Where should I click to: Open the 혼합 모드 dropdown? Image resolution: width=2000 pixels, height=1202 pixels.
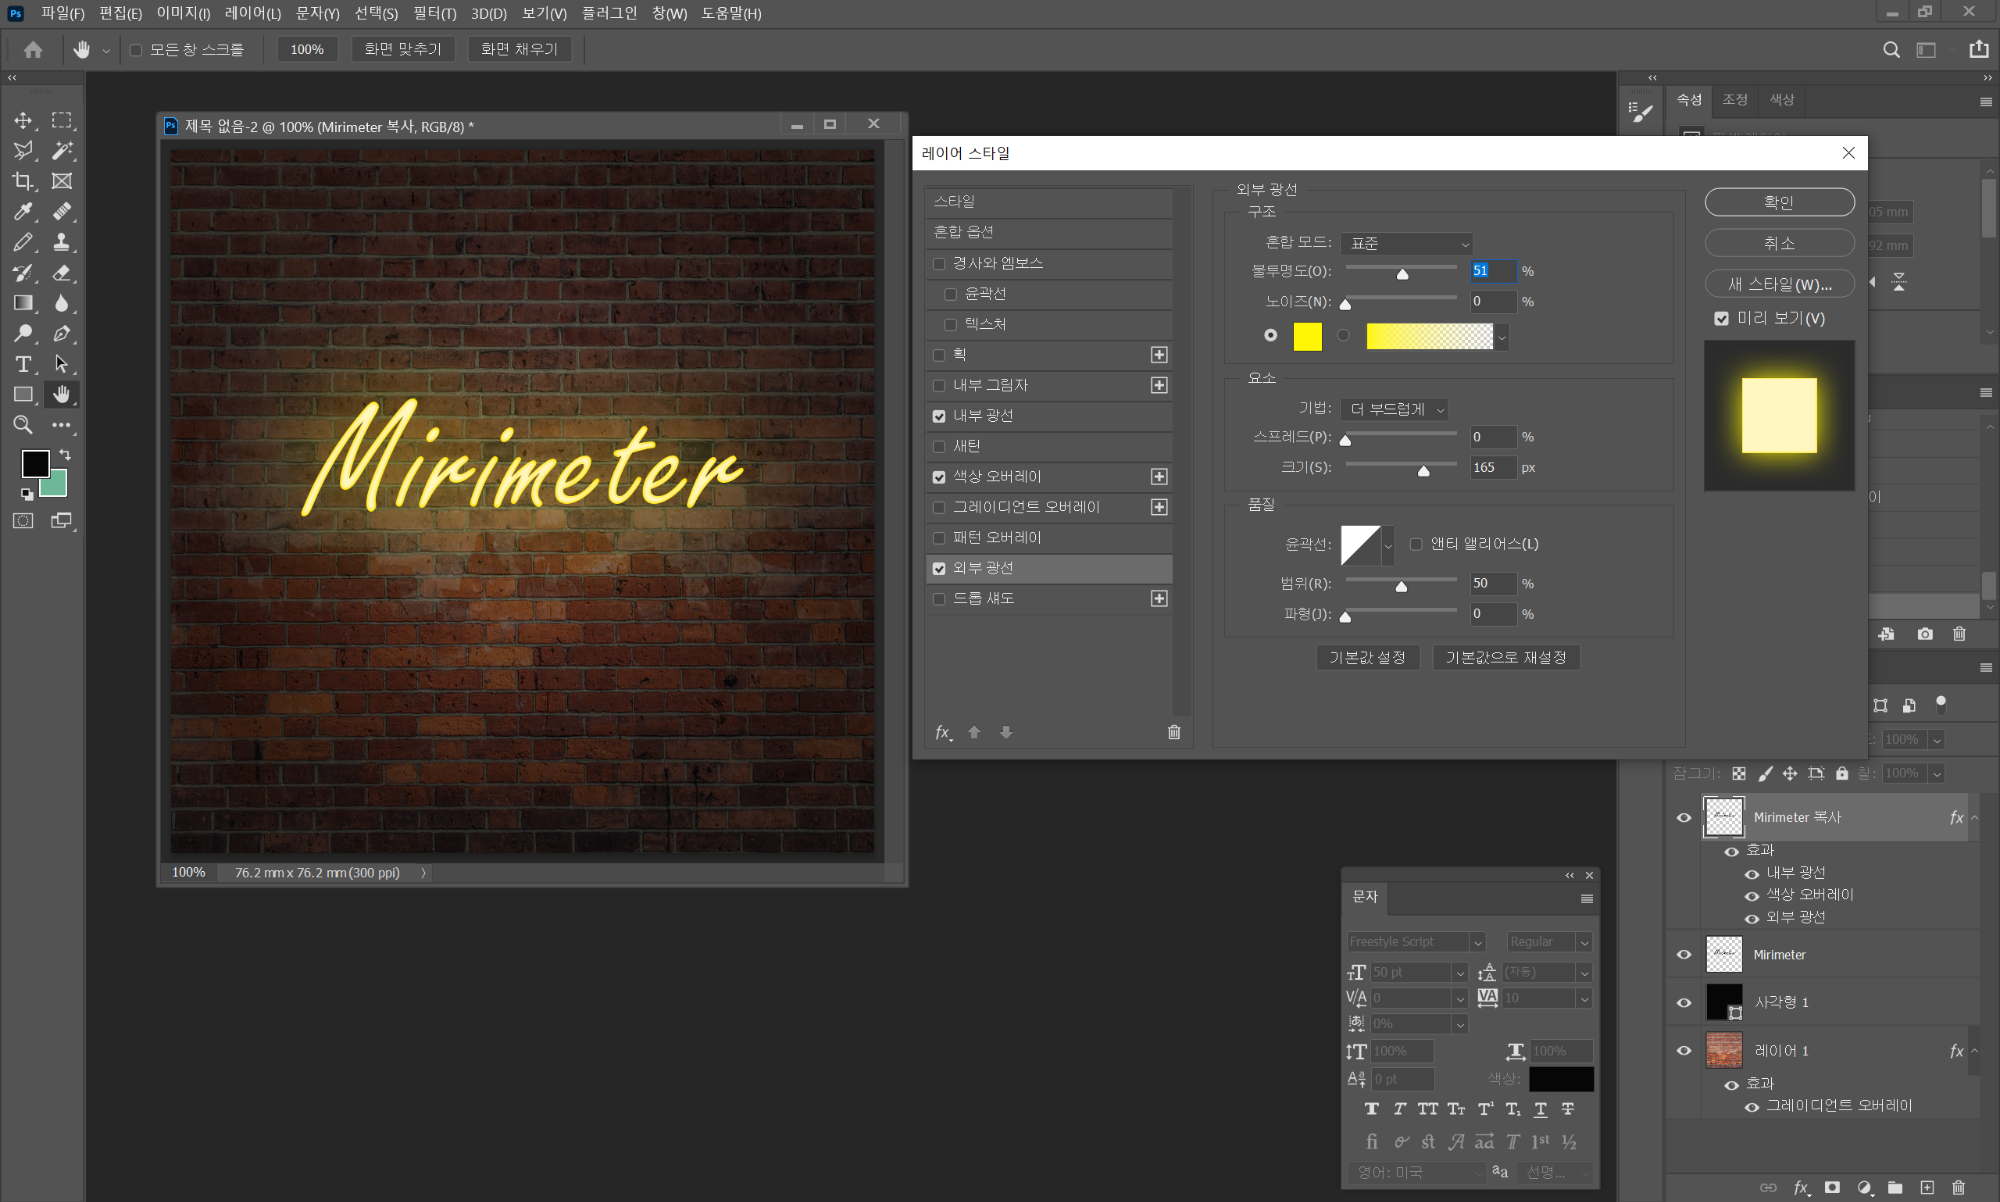(x=1407, y=243)
